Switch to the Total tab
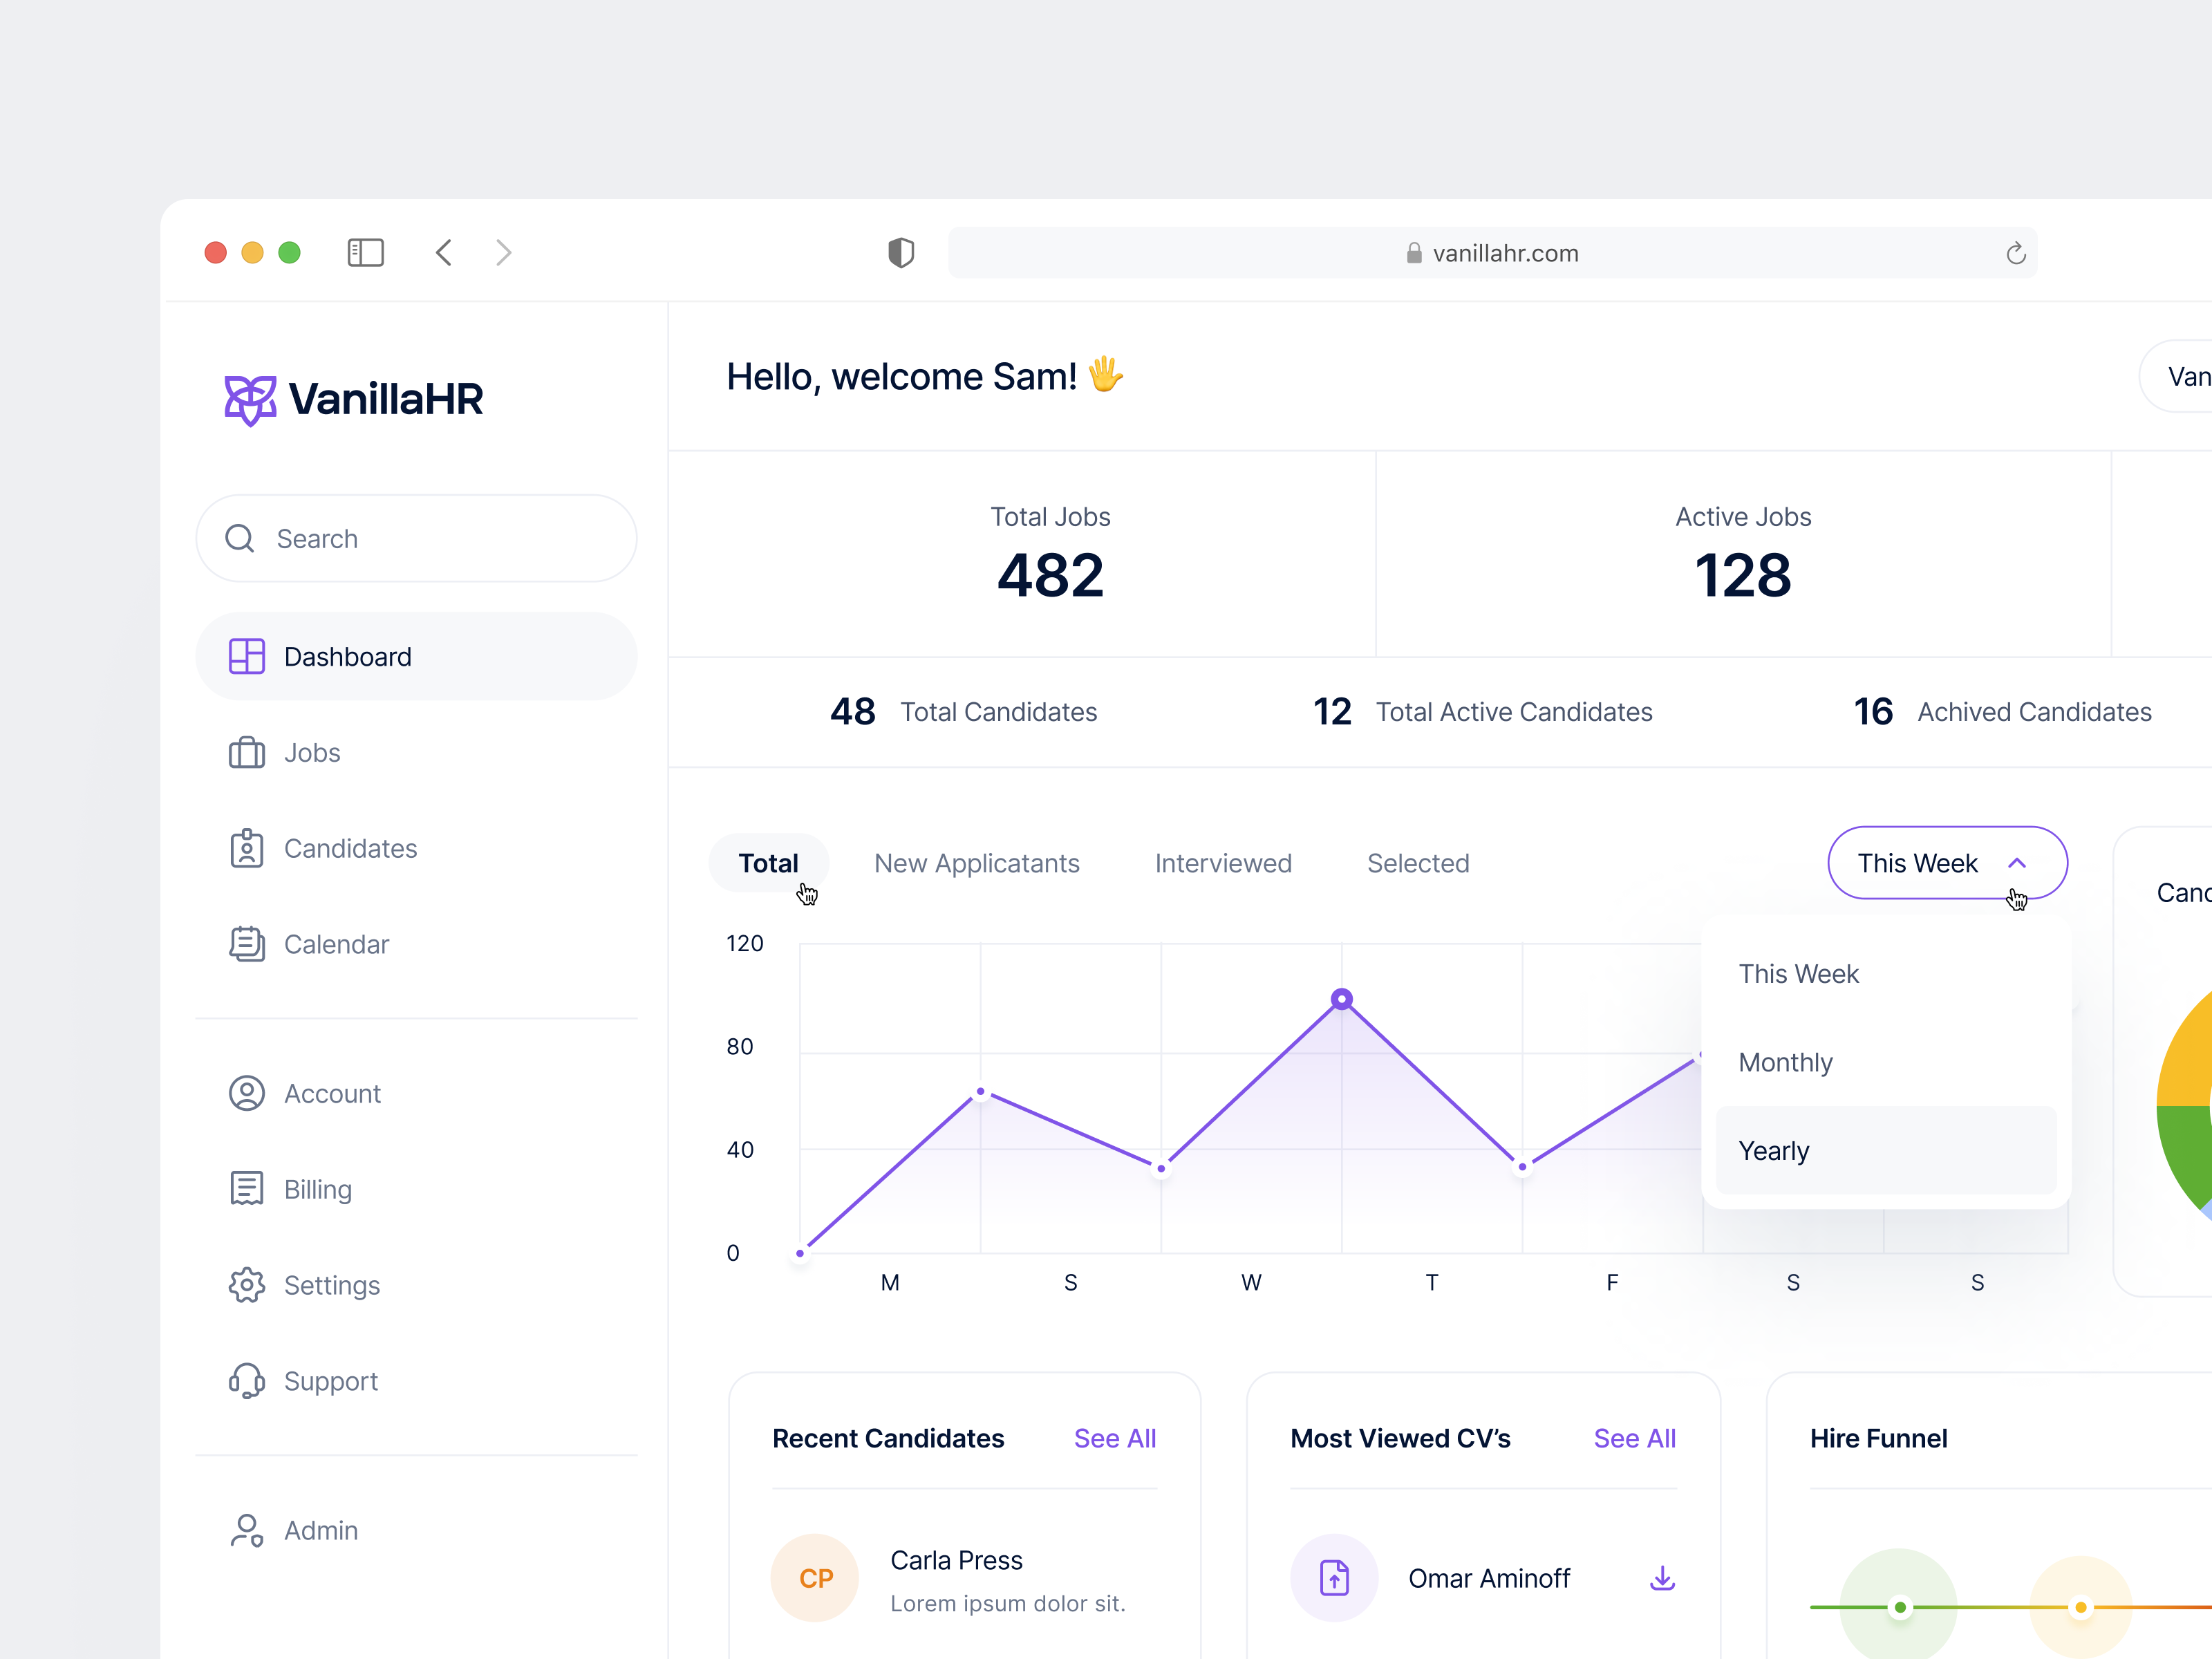Viewport: 2212px width, 1659px height. point(768,863)
